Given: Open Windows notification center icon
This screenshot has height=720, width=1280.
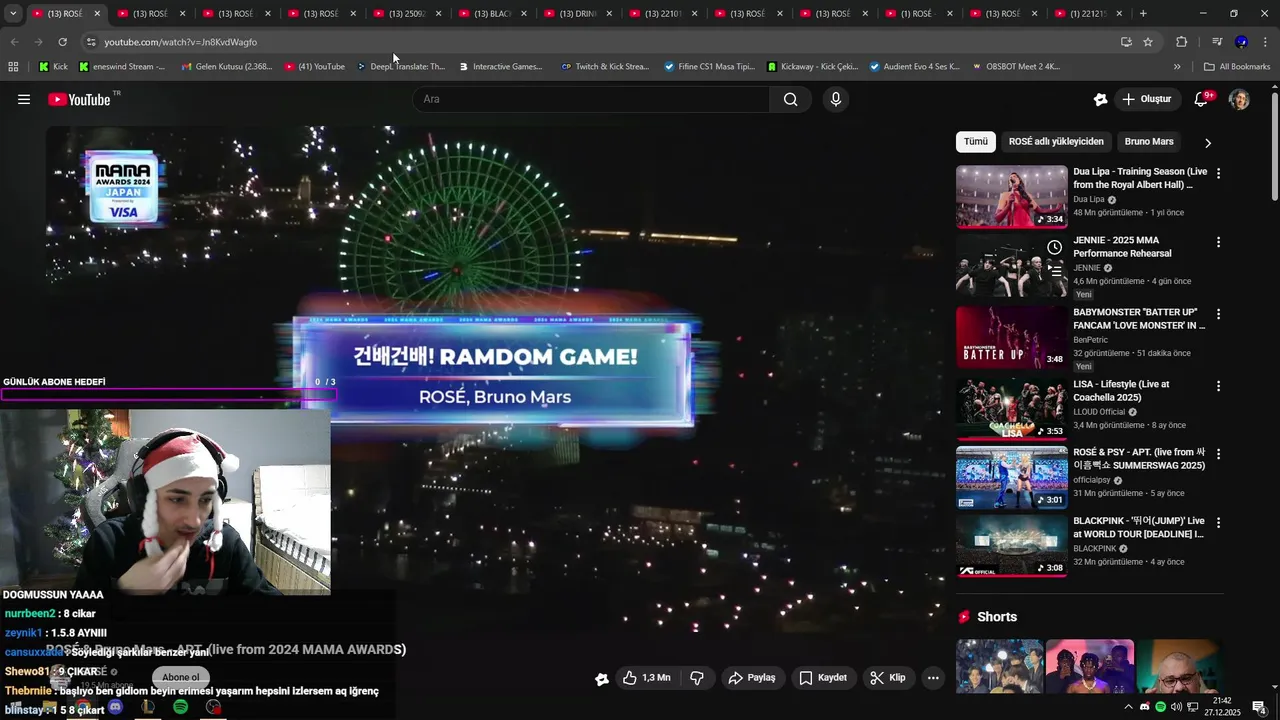Looking at the screenshot, I should [x=1259, y=707].
